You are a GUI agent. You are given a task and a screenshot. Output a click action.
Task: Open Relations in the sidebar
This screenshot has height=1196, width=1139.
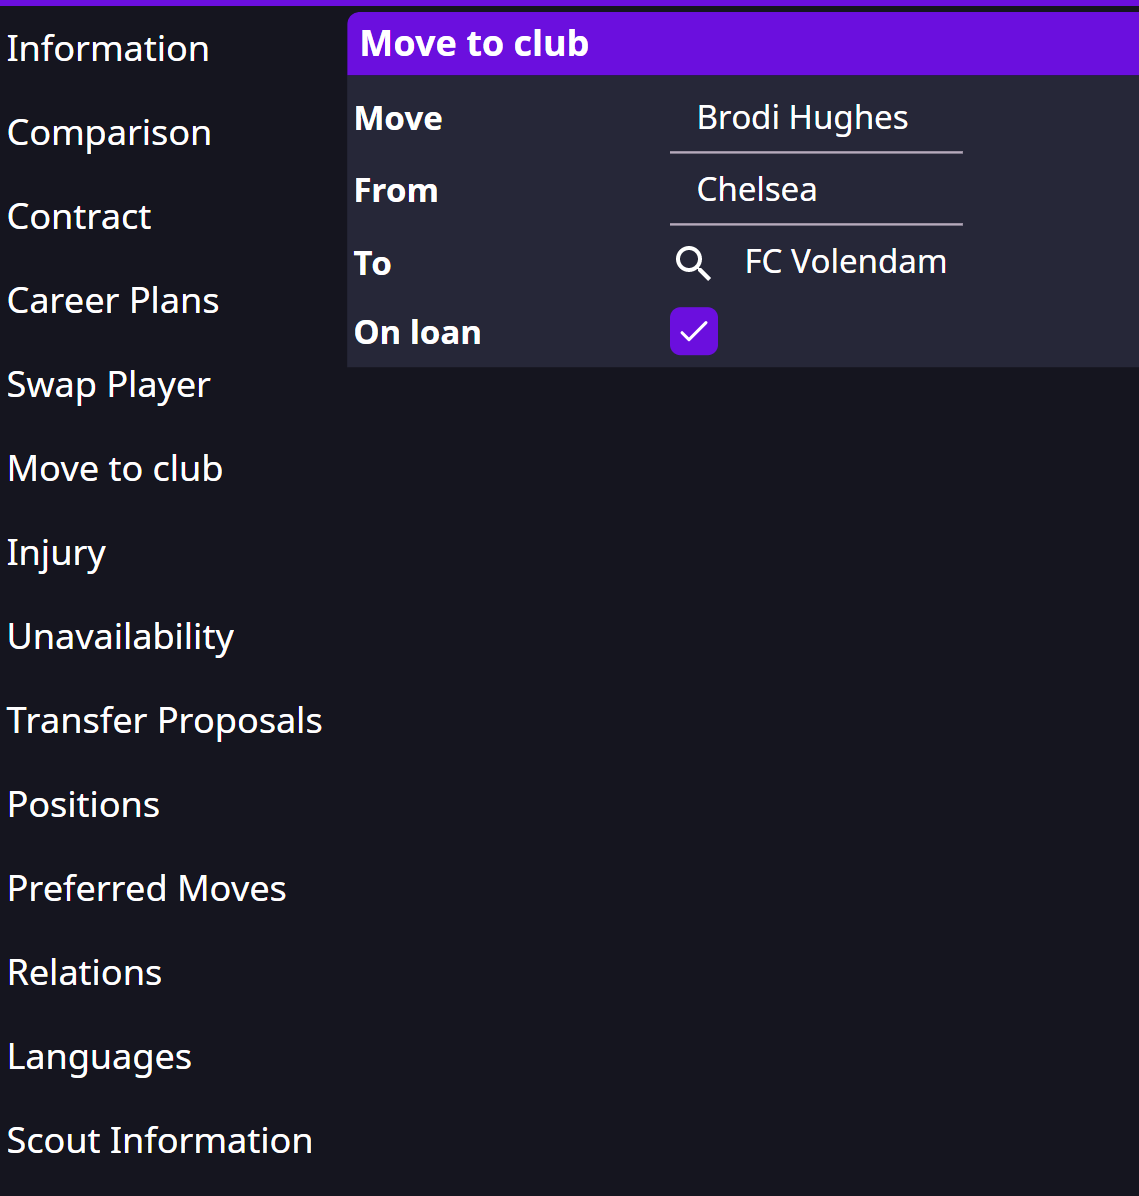85,973
